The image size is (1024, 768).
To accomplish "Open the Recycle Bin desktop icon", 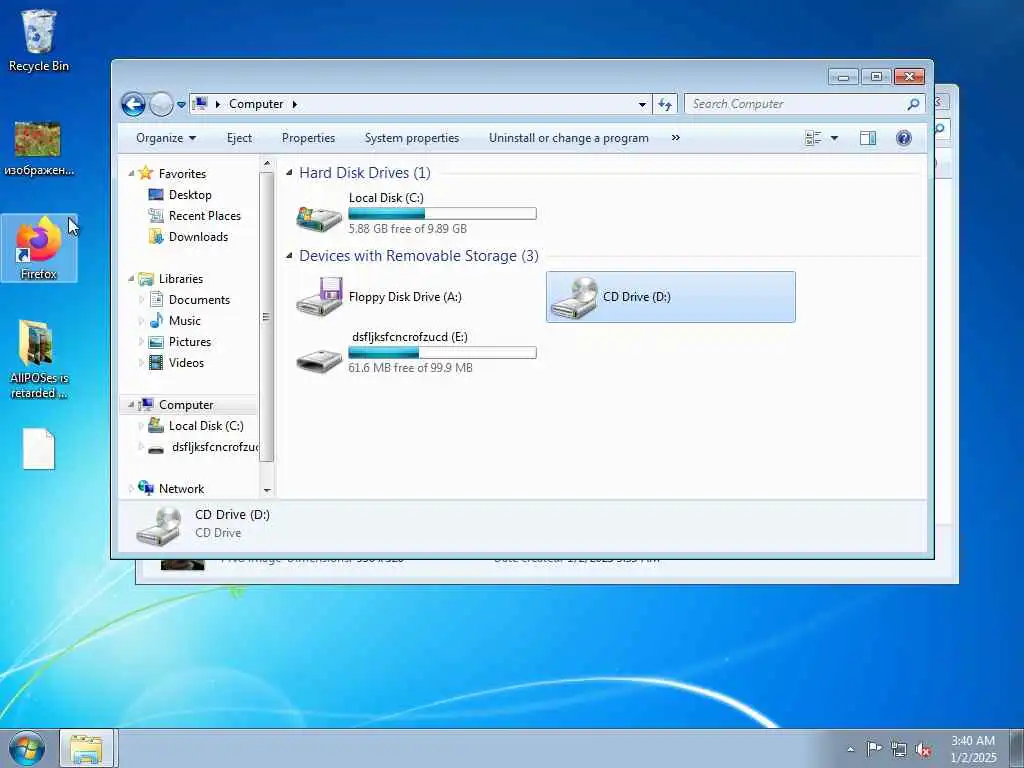I will 39,40.
